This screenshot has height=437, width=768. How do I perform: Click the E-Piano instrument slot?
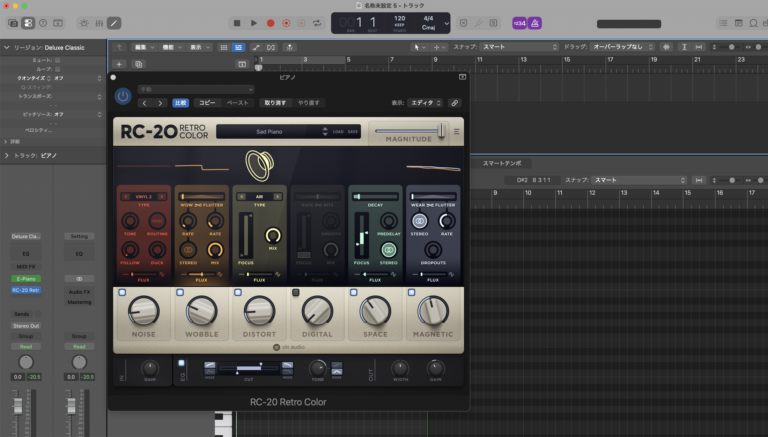click(x=26, y=279)
